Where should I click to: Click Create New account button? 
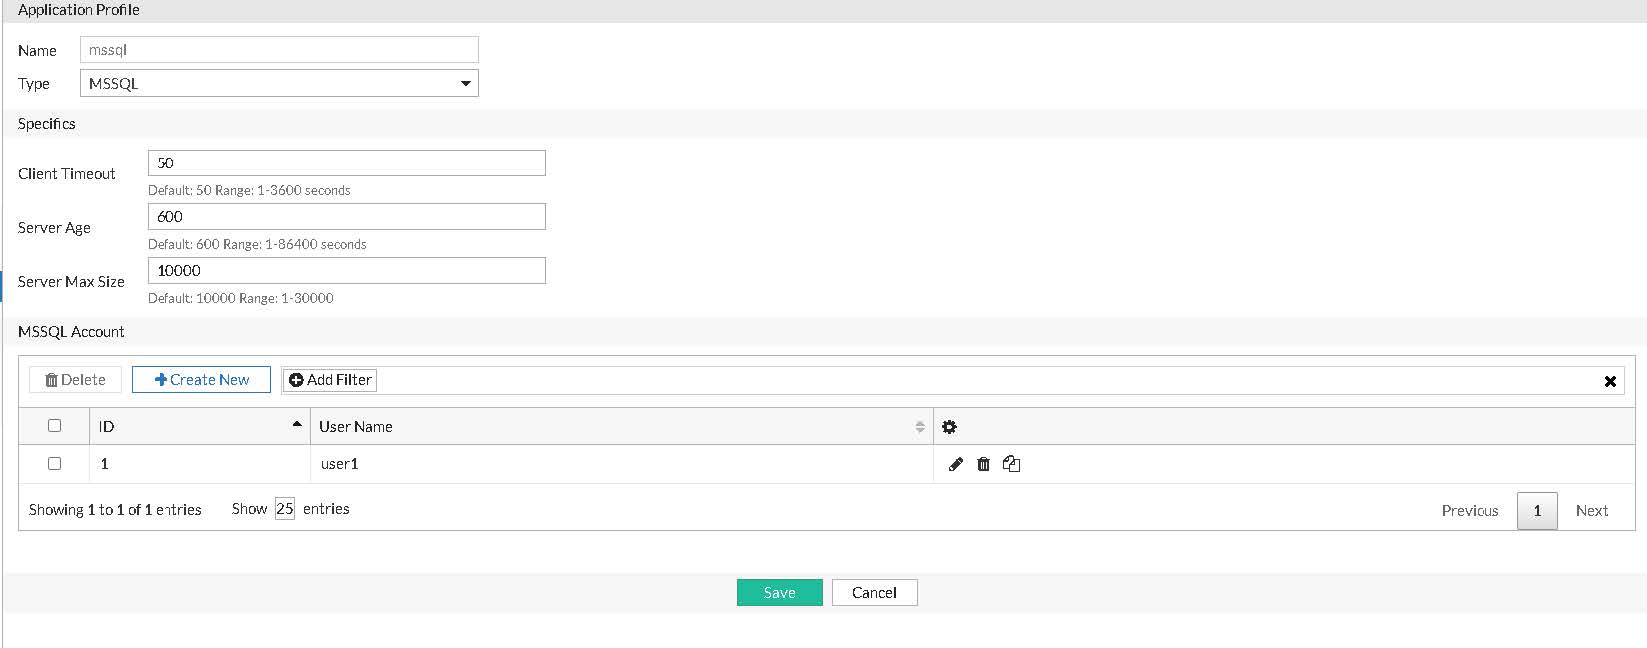coord(201,380)
